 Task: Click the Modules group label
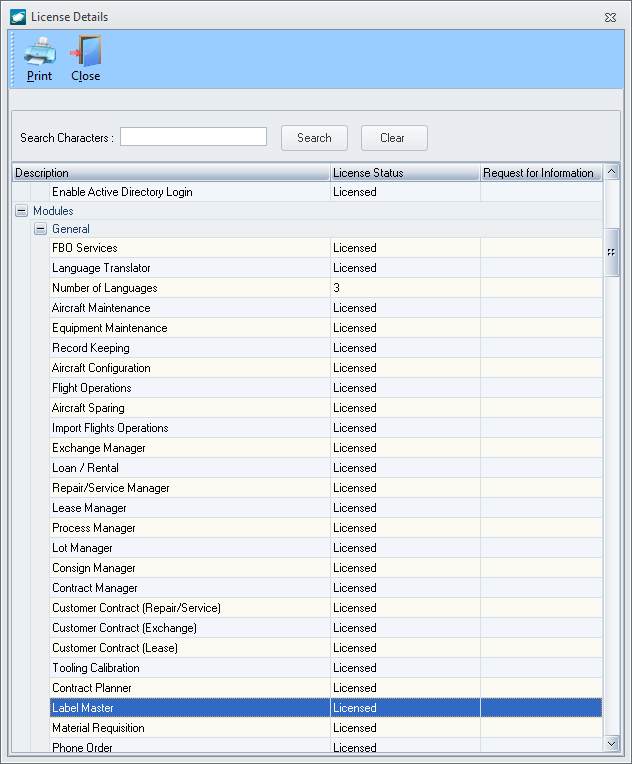click(x=53, y=211)
